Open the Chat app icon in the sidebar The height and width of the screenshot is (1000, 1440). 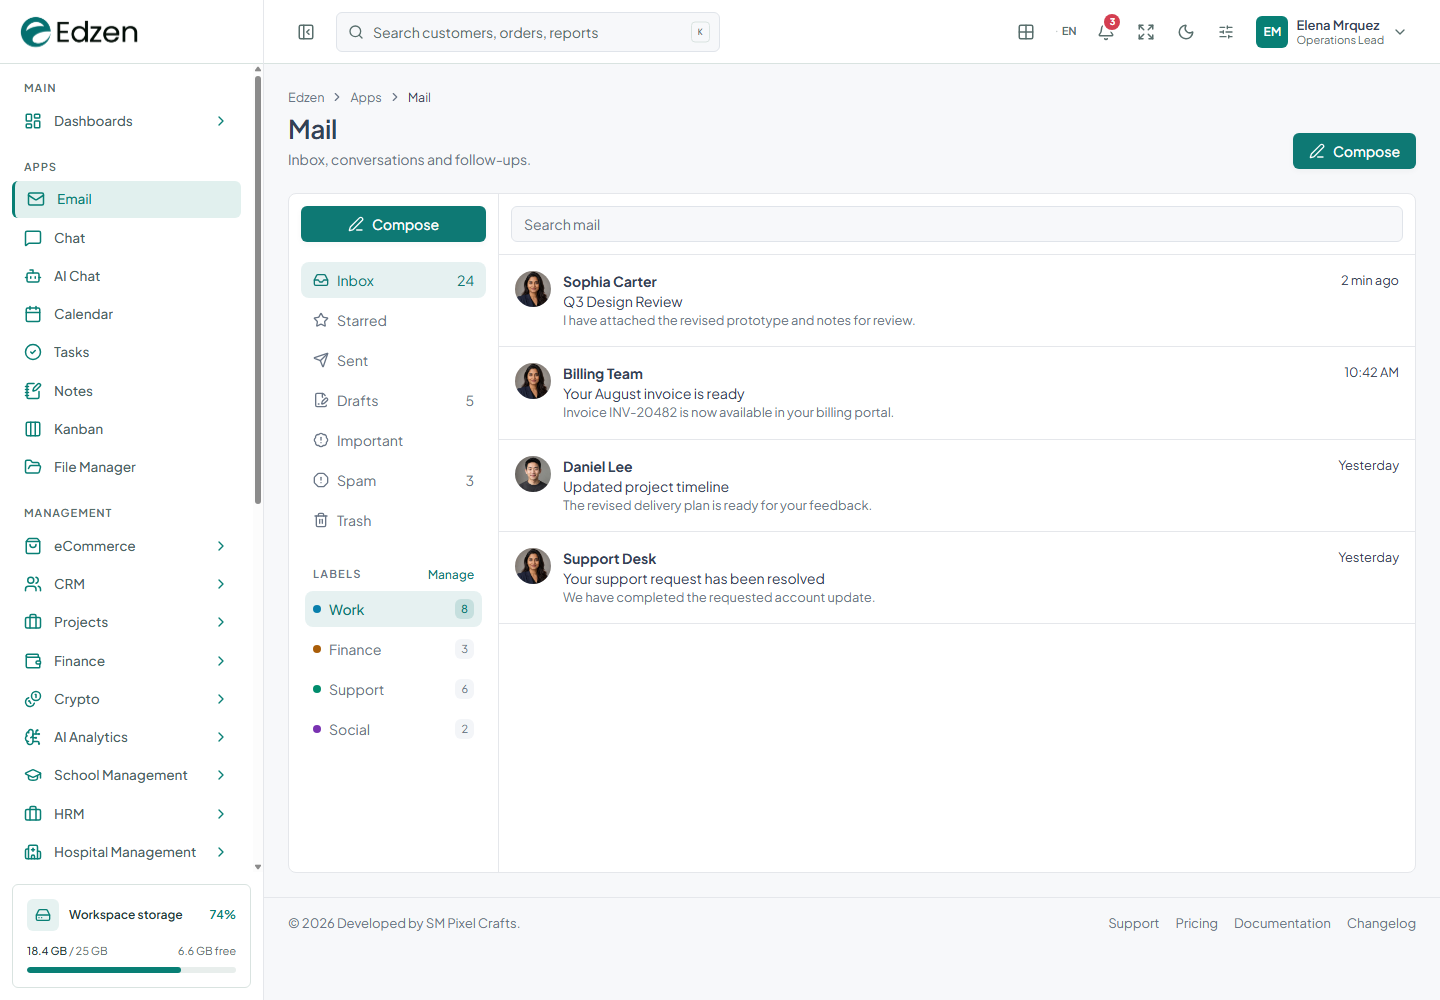(x=33, y=238)
